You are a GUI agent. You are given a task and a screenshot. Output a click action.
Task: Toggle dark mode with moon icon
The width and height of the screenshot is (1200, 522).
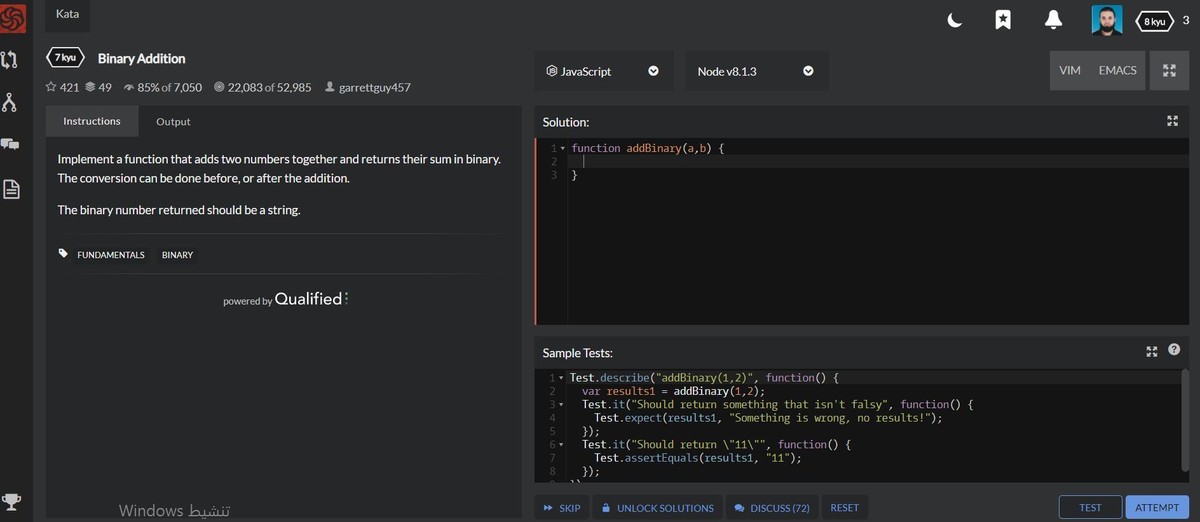point(955,20)
